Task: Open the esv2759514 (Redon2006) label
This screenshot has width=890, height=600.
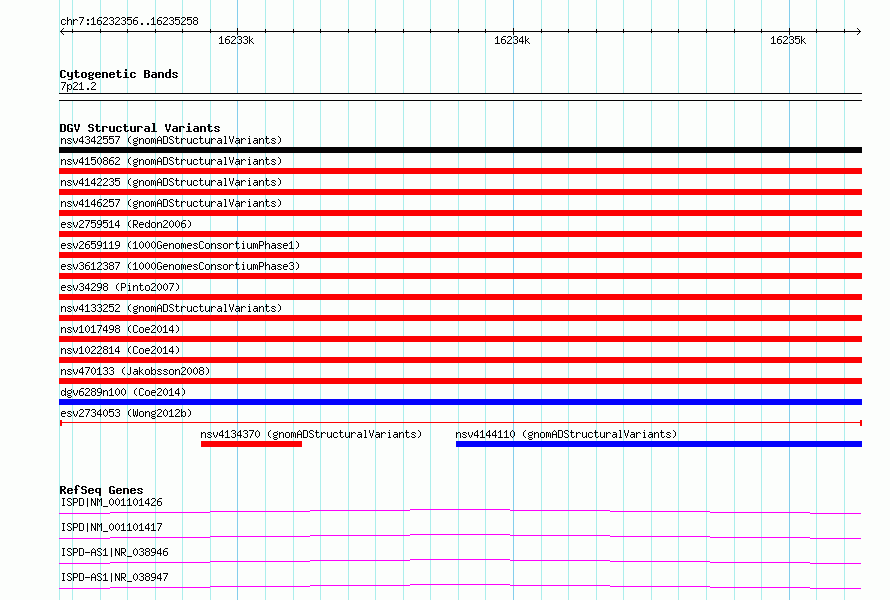Action: (126, 224)
